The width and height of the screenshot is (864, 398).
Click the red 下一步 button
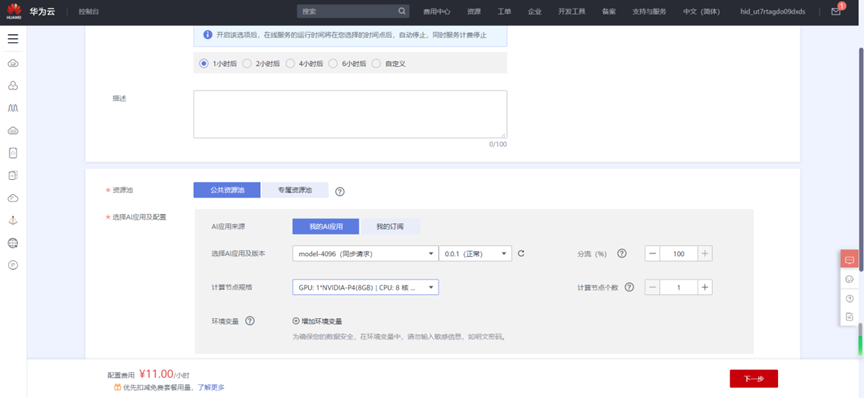[x=754, y=379]
